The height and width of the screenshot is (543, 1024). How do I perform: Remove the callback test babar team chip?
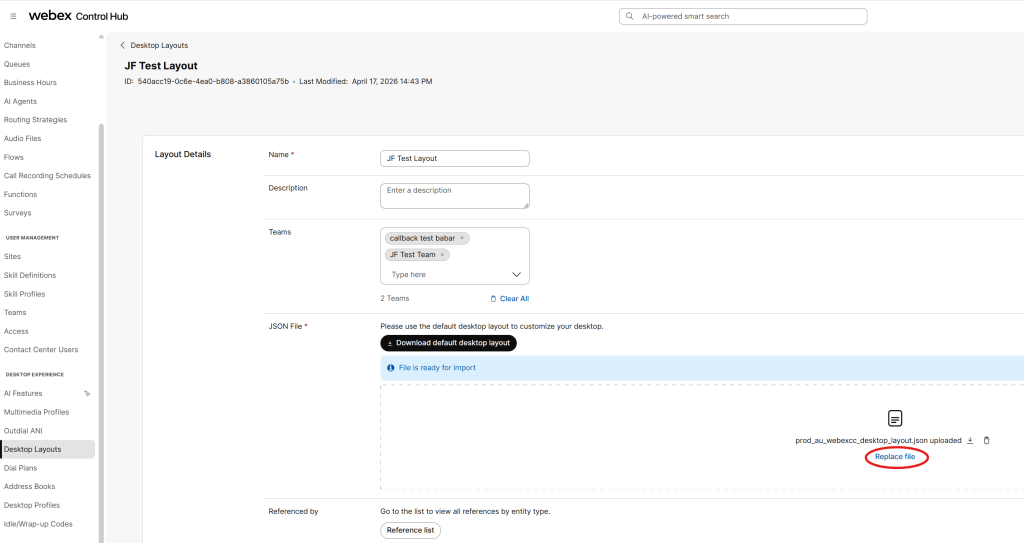click(x=462, y=238)
